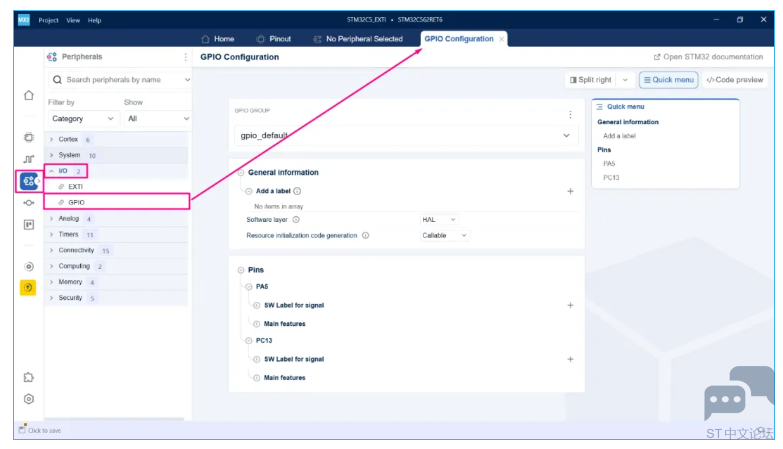Jump to PC13 in Quick menu
This screenshot has width=783, height=449.
(611, 178)
